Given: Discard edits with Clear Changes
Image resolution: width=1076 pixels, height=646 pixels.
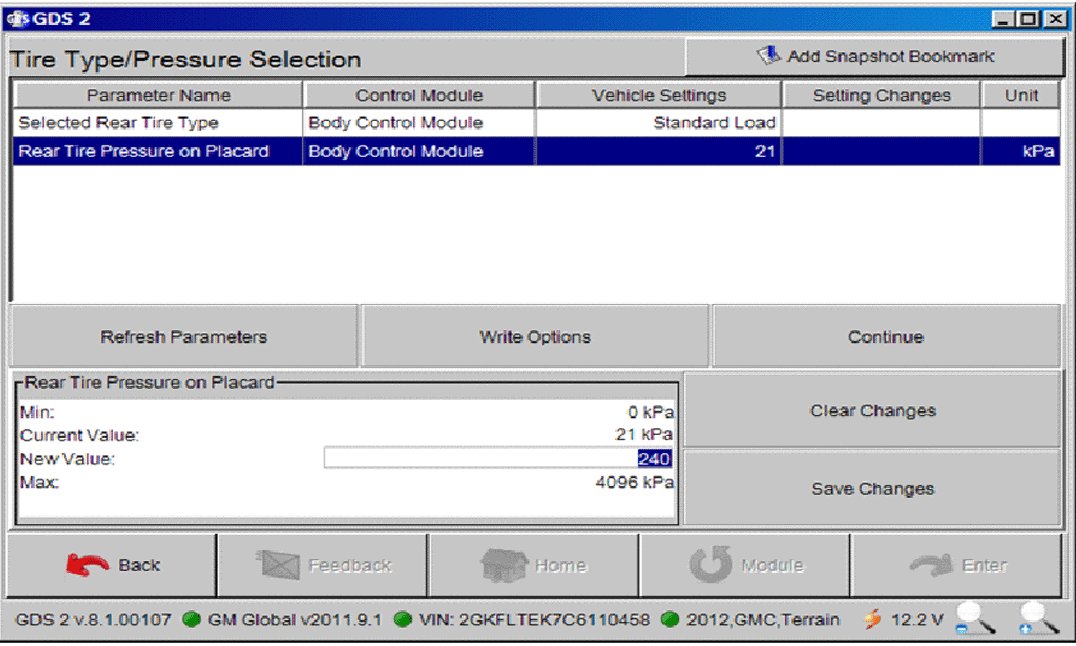Looking at the screenshot, I should tap(872, 411).
